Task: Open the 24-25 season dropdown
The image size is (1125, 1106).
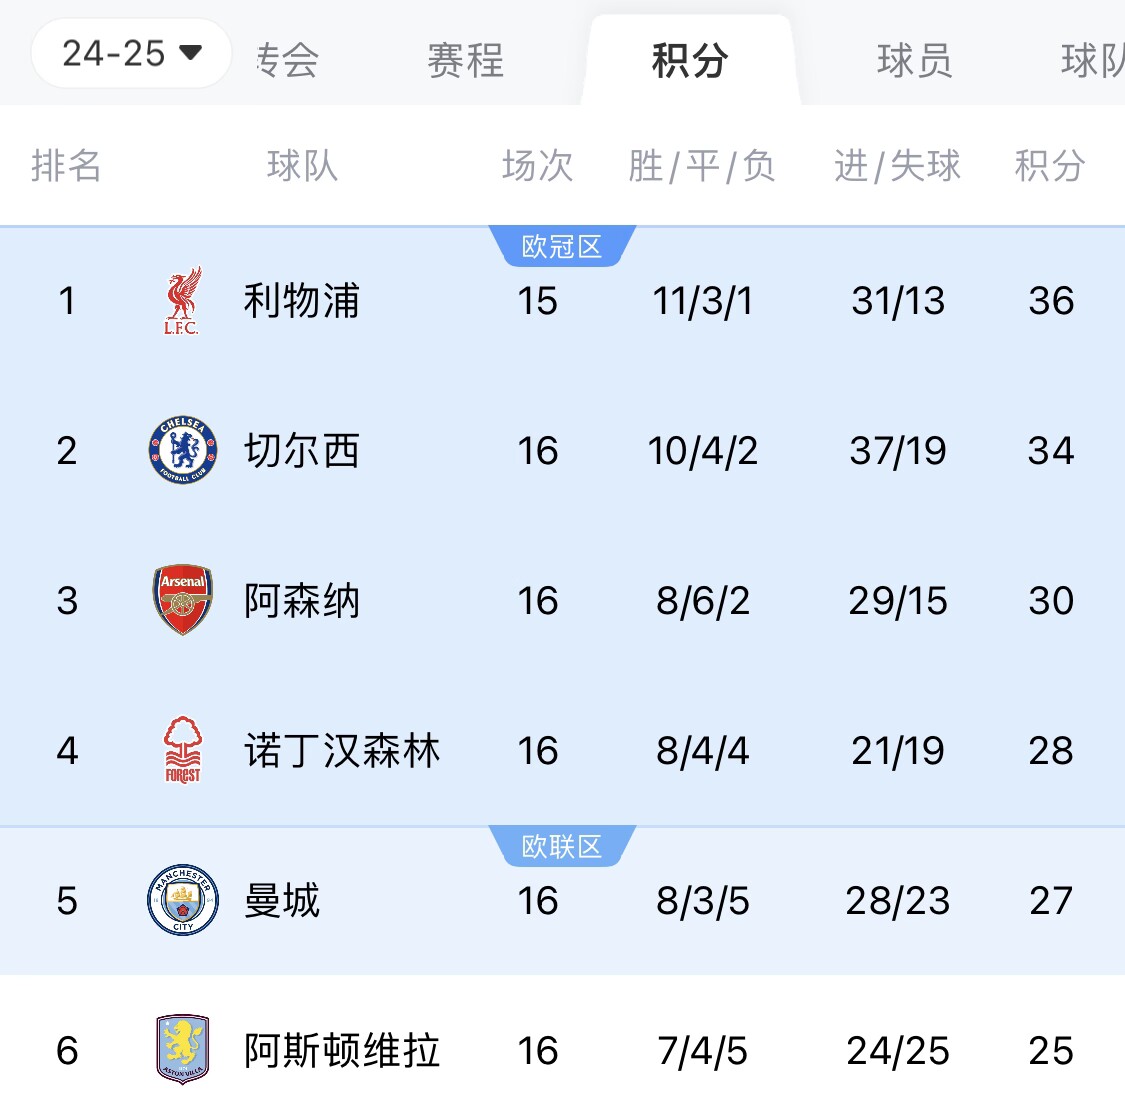Action: click(x=131, y=53)
